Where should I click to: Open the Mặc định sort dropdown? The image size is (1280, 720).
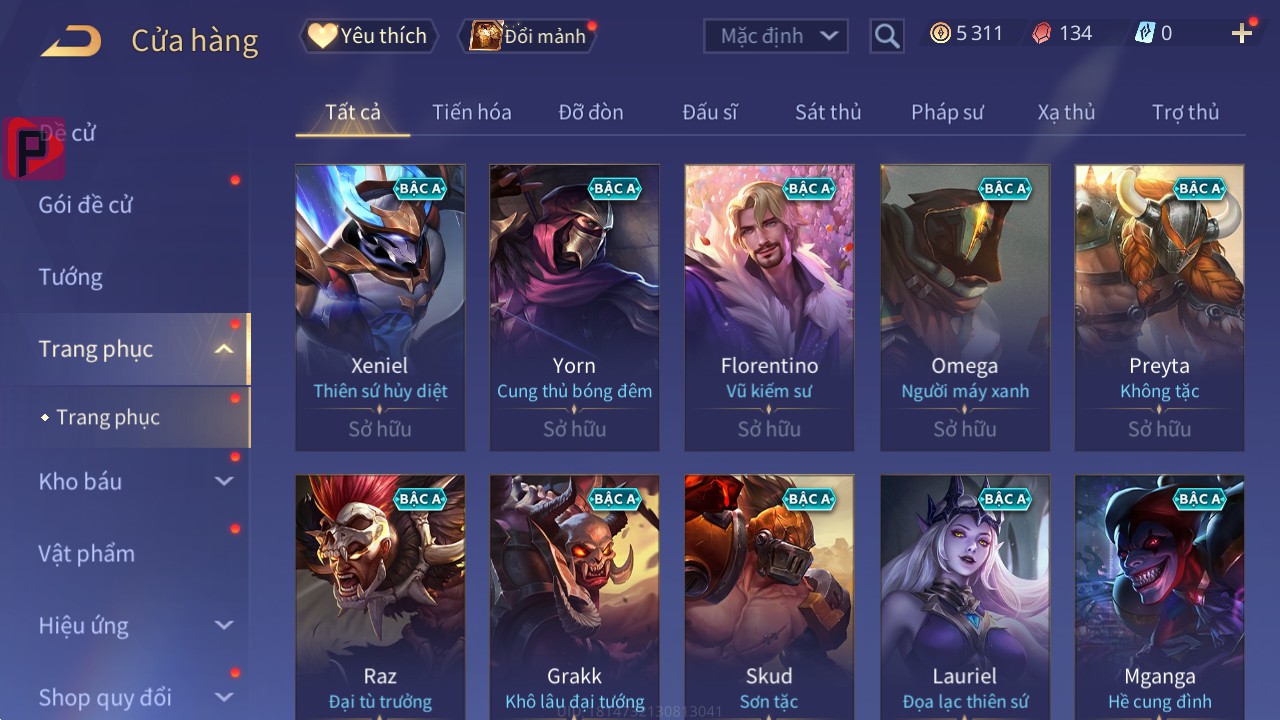click(776, 36)
